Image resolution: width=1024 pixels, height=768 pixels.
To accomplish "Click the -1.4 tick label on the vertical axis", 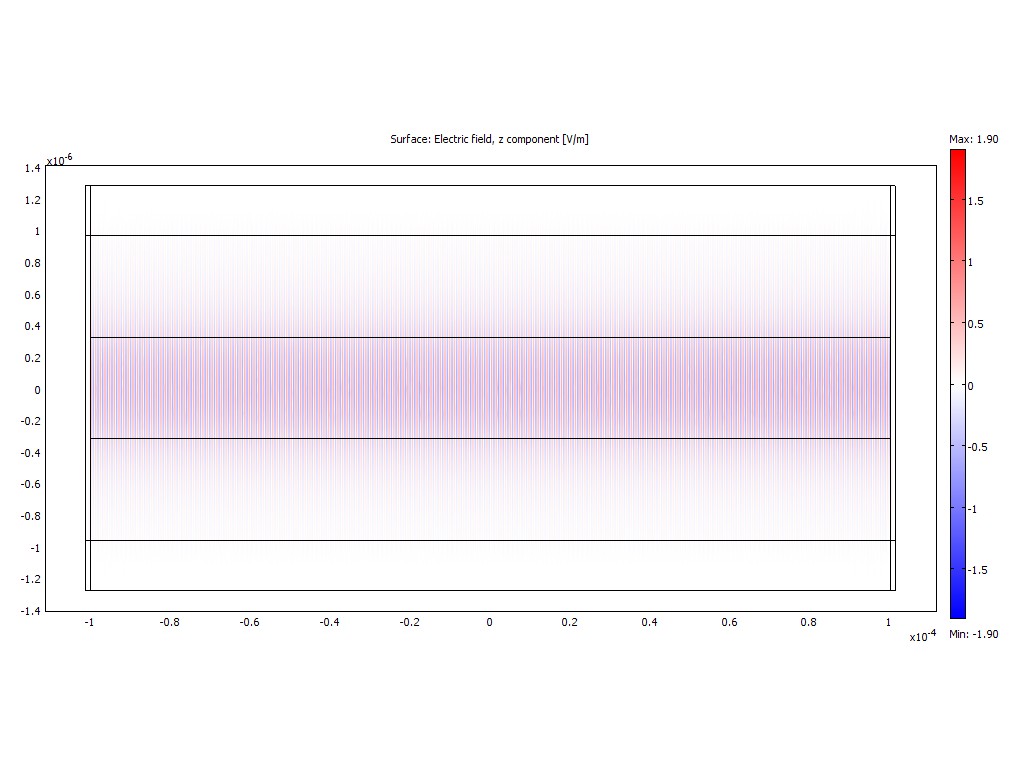I will (30, 611).
